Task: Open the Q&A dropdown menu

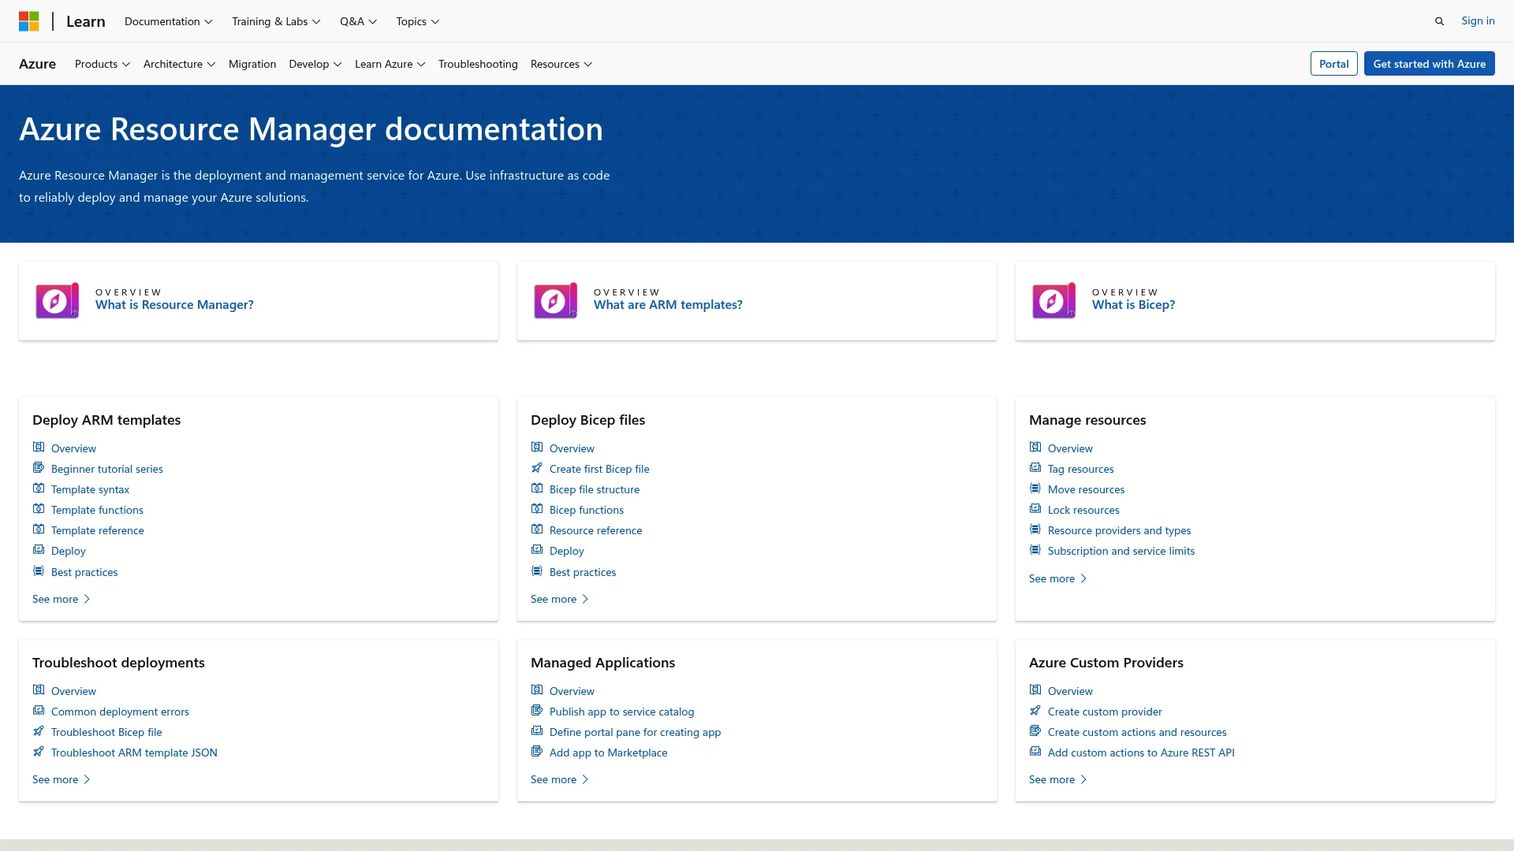Action: tap(358, 21)
